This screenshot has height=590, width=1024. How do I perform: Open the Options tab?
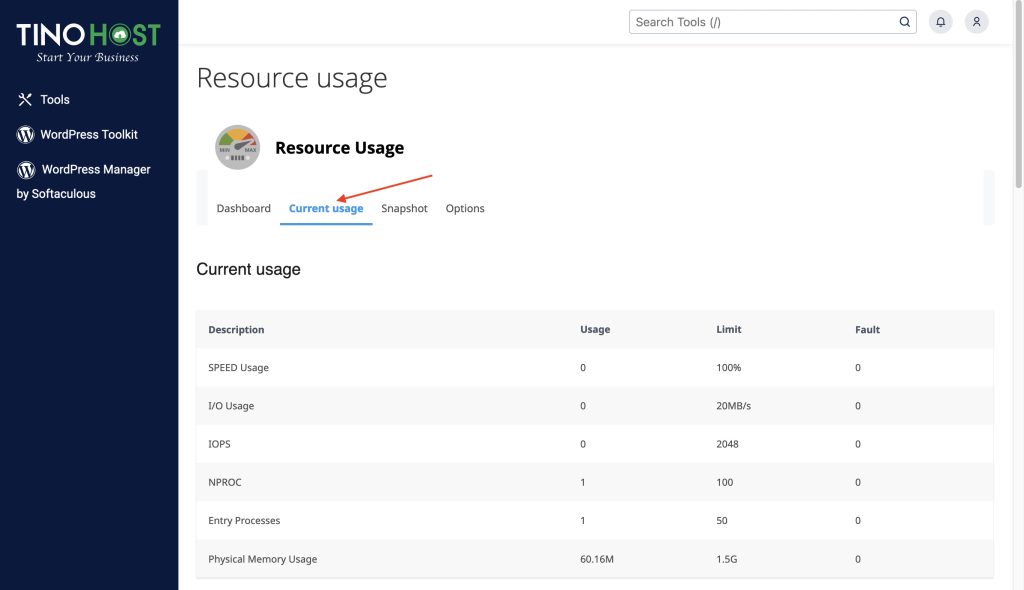tap(465, 208)
